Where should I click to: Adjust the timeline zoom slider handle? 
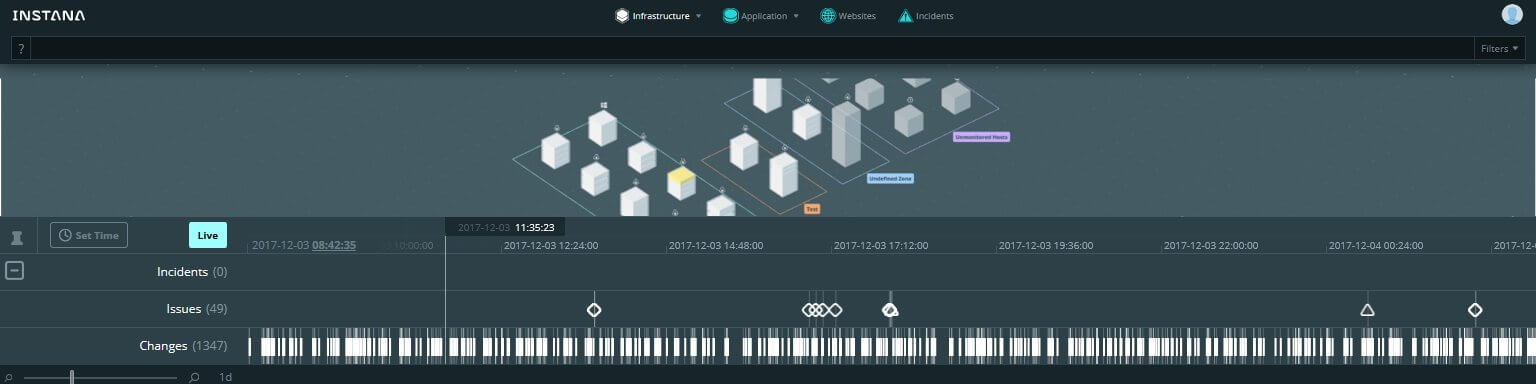(x=72, y=377)
